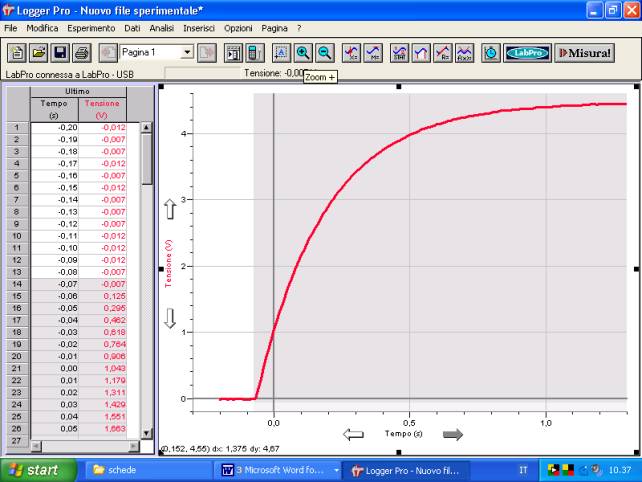Print using the printer icon
Screen dimensions: 642x482
pos(82,52)
